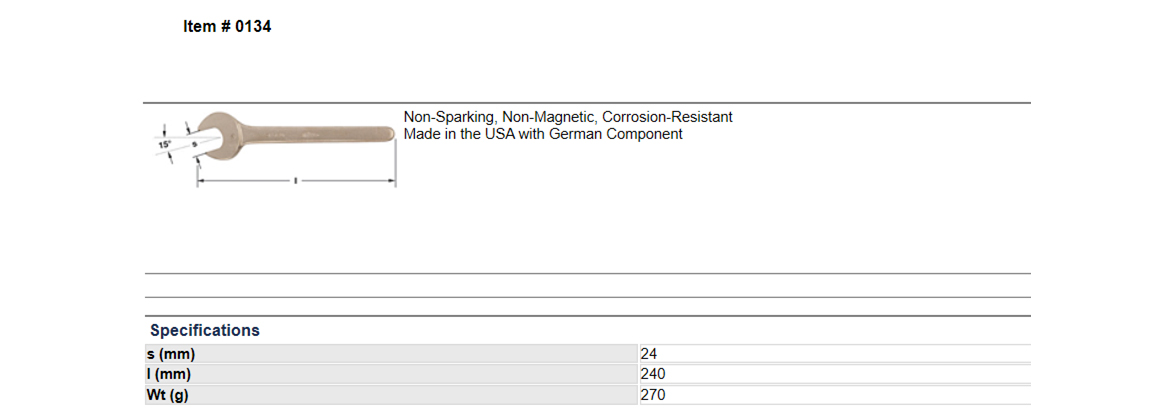Click the number 0134 in heading

pyautogui.click(x=253, y=27)
